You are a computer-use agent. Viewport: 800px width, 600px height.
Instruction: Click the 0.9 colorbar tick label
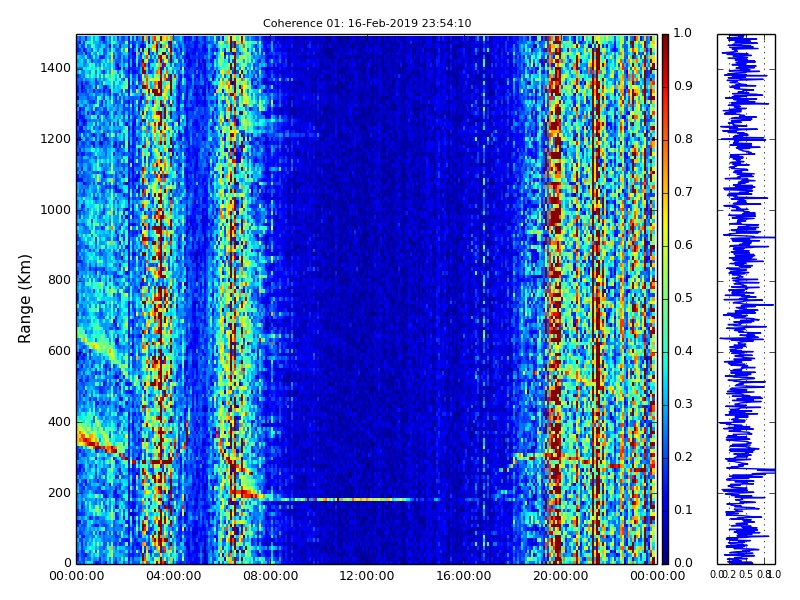coord(683,86)
